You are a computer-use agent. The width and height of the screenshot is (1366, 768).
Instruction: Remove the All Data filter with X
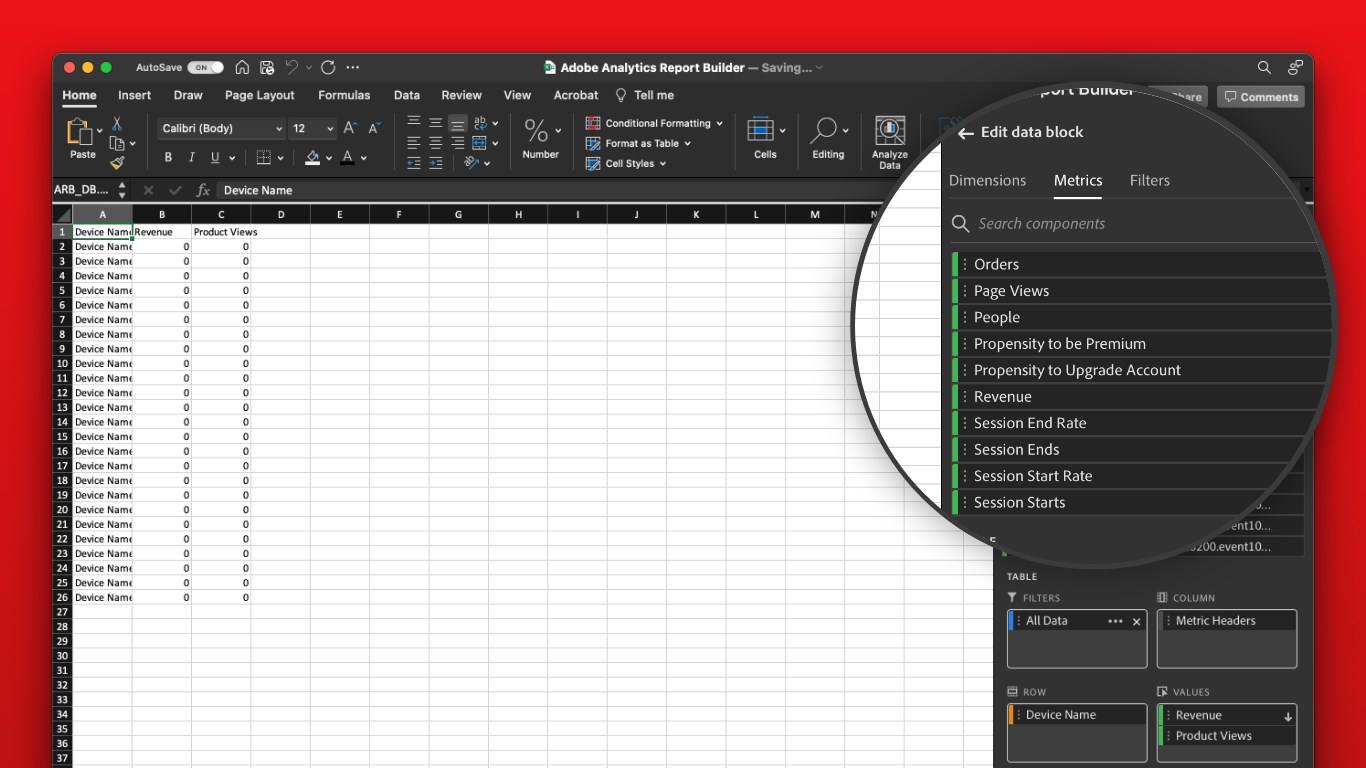coord(1136,622)
